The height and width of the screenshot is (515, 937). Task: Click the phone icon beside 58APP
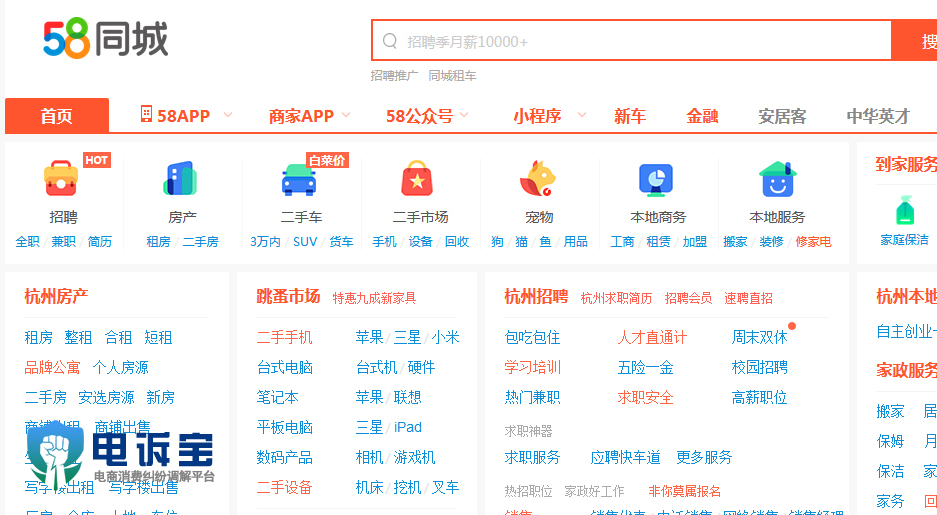(146, 114)
